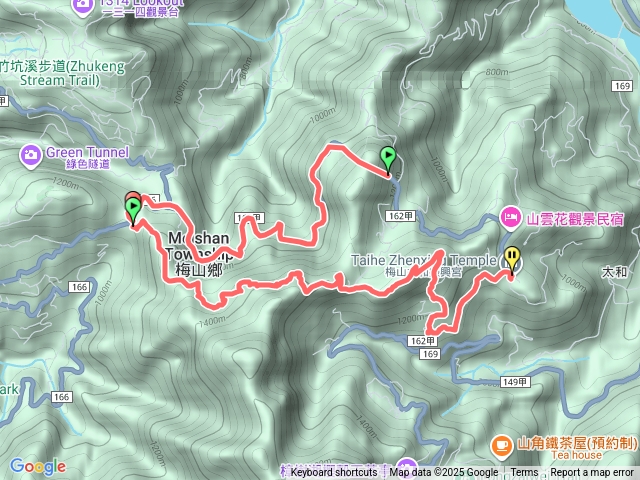Click the green start marker near route 162甲
Viewport: 640px width, 480px height.
(x=388, y=160)
